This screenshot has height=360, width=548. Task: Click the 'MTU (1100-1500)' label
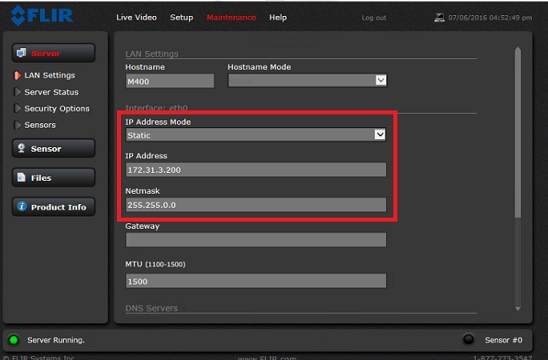point(155,264)
